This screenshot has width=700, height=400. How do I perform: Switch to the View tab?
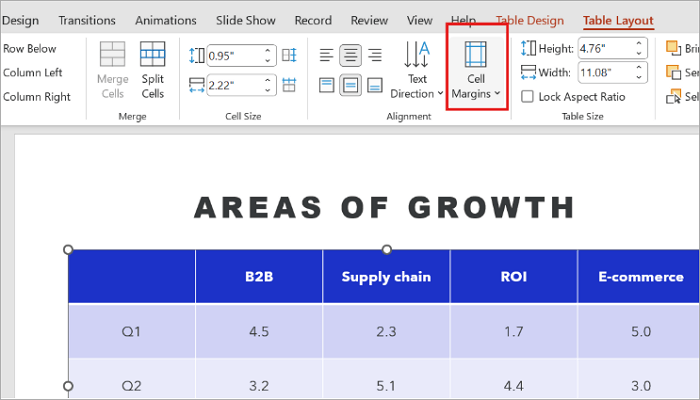pyautogui.click(x=420, y=21)
